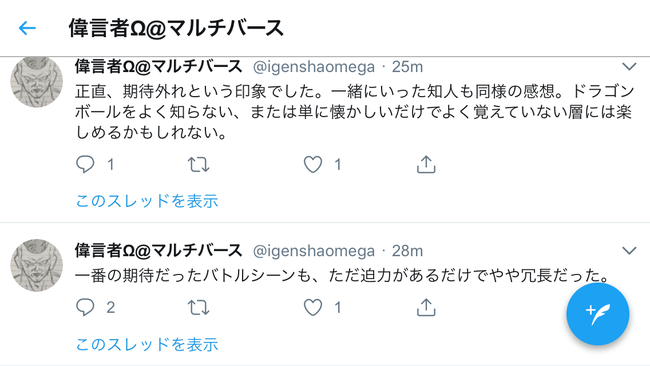Like the 25m tweet
The image size is (650, 366).
(313, 165)
